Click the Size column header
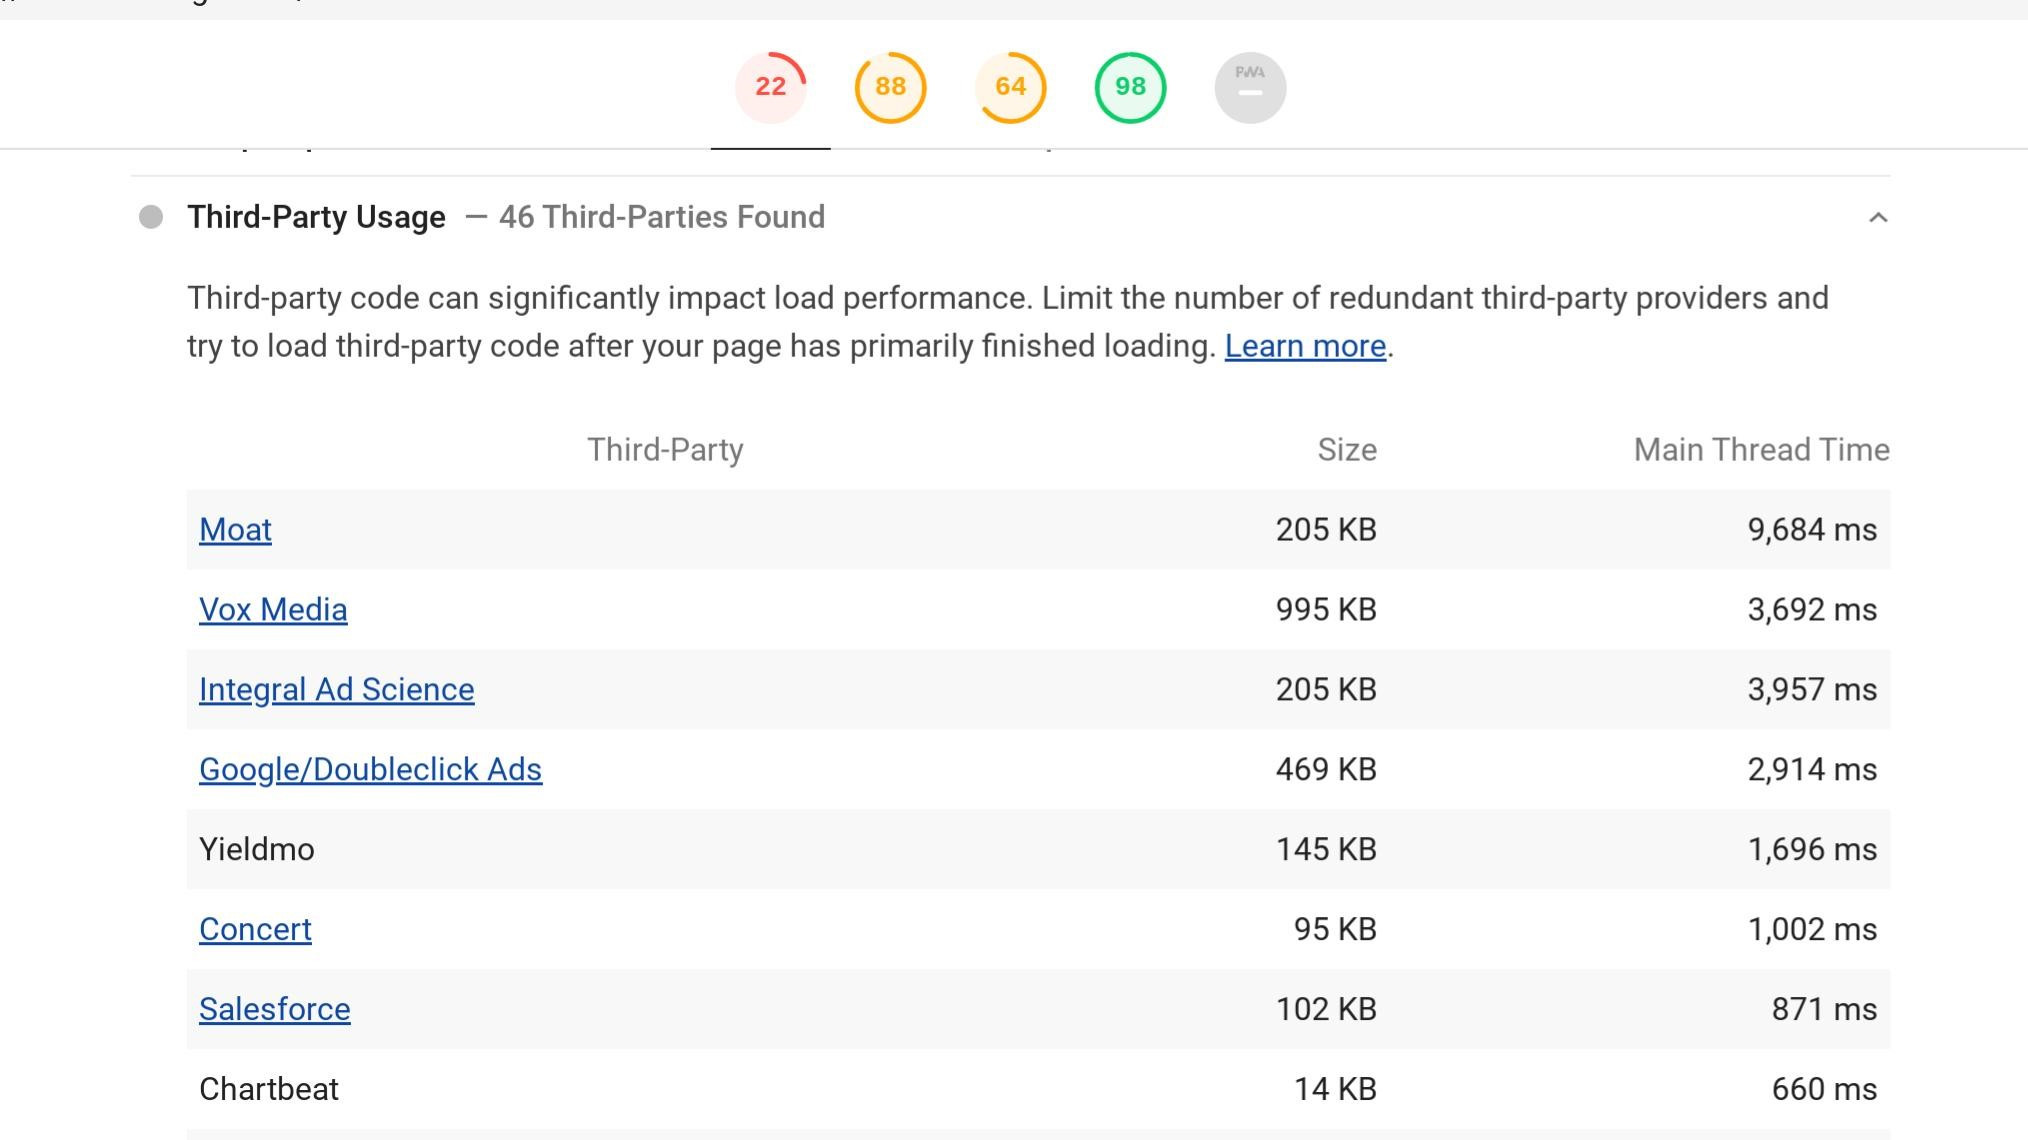Screen dimensions: 2028x1140 pos(1346,450)
